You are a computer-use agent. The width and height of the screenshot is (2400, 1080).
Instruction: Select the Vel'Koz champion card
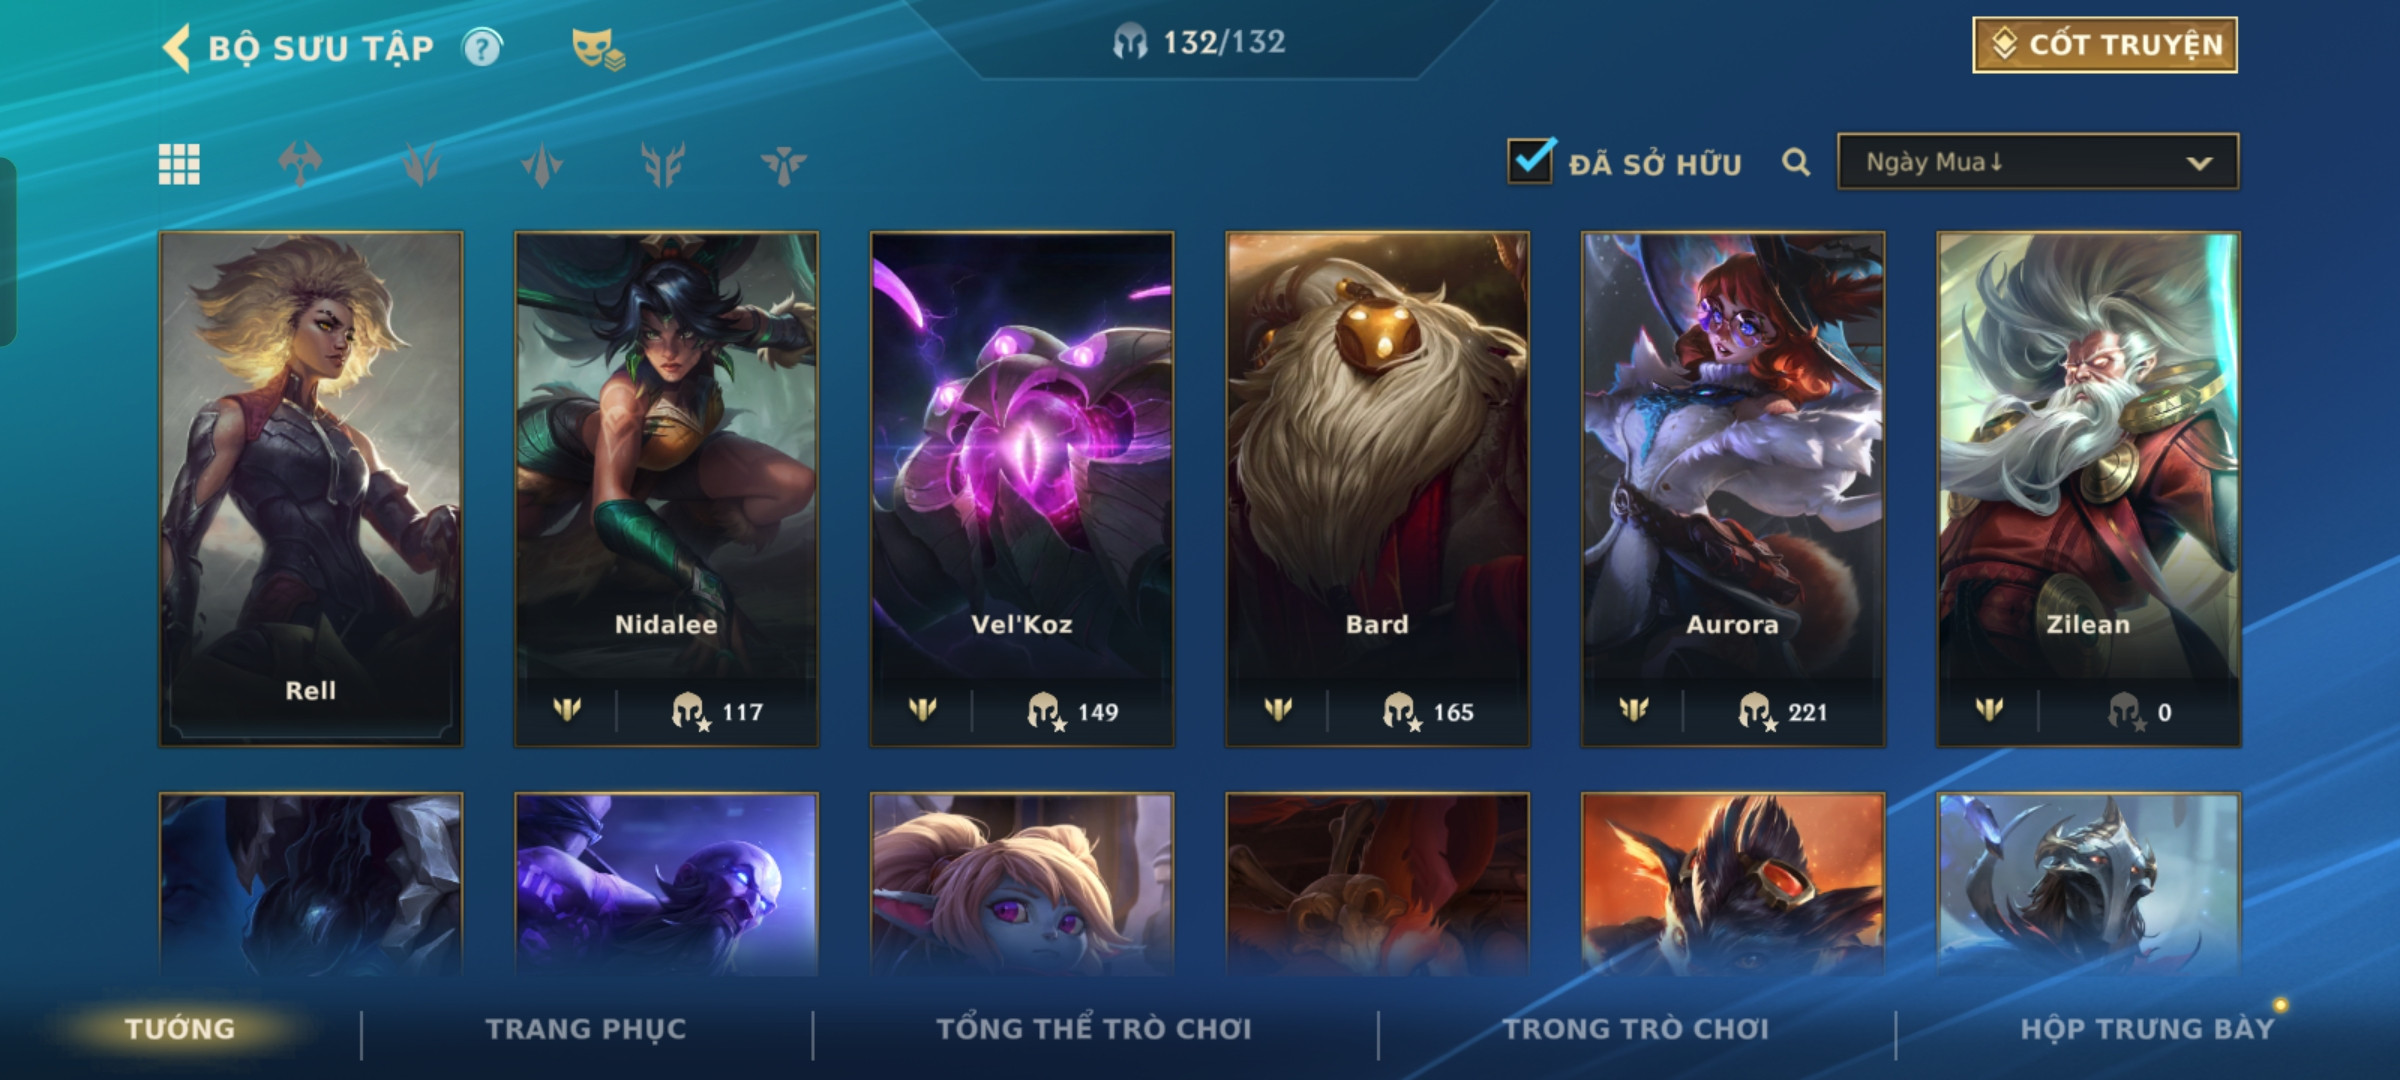[x=1022, y=489]
